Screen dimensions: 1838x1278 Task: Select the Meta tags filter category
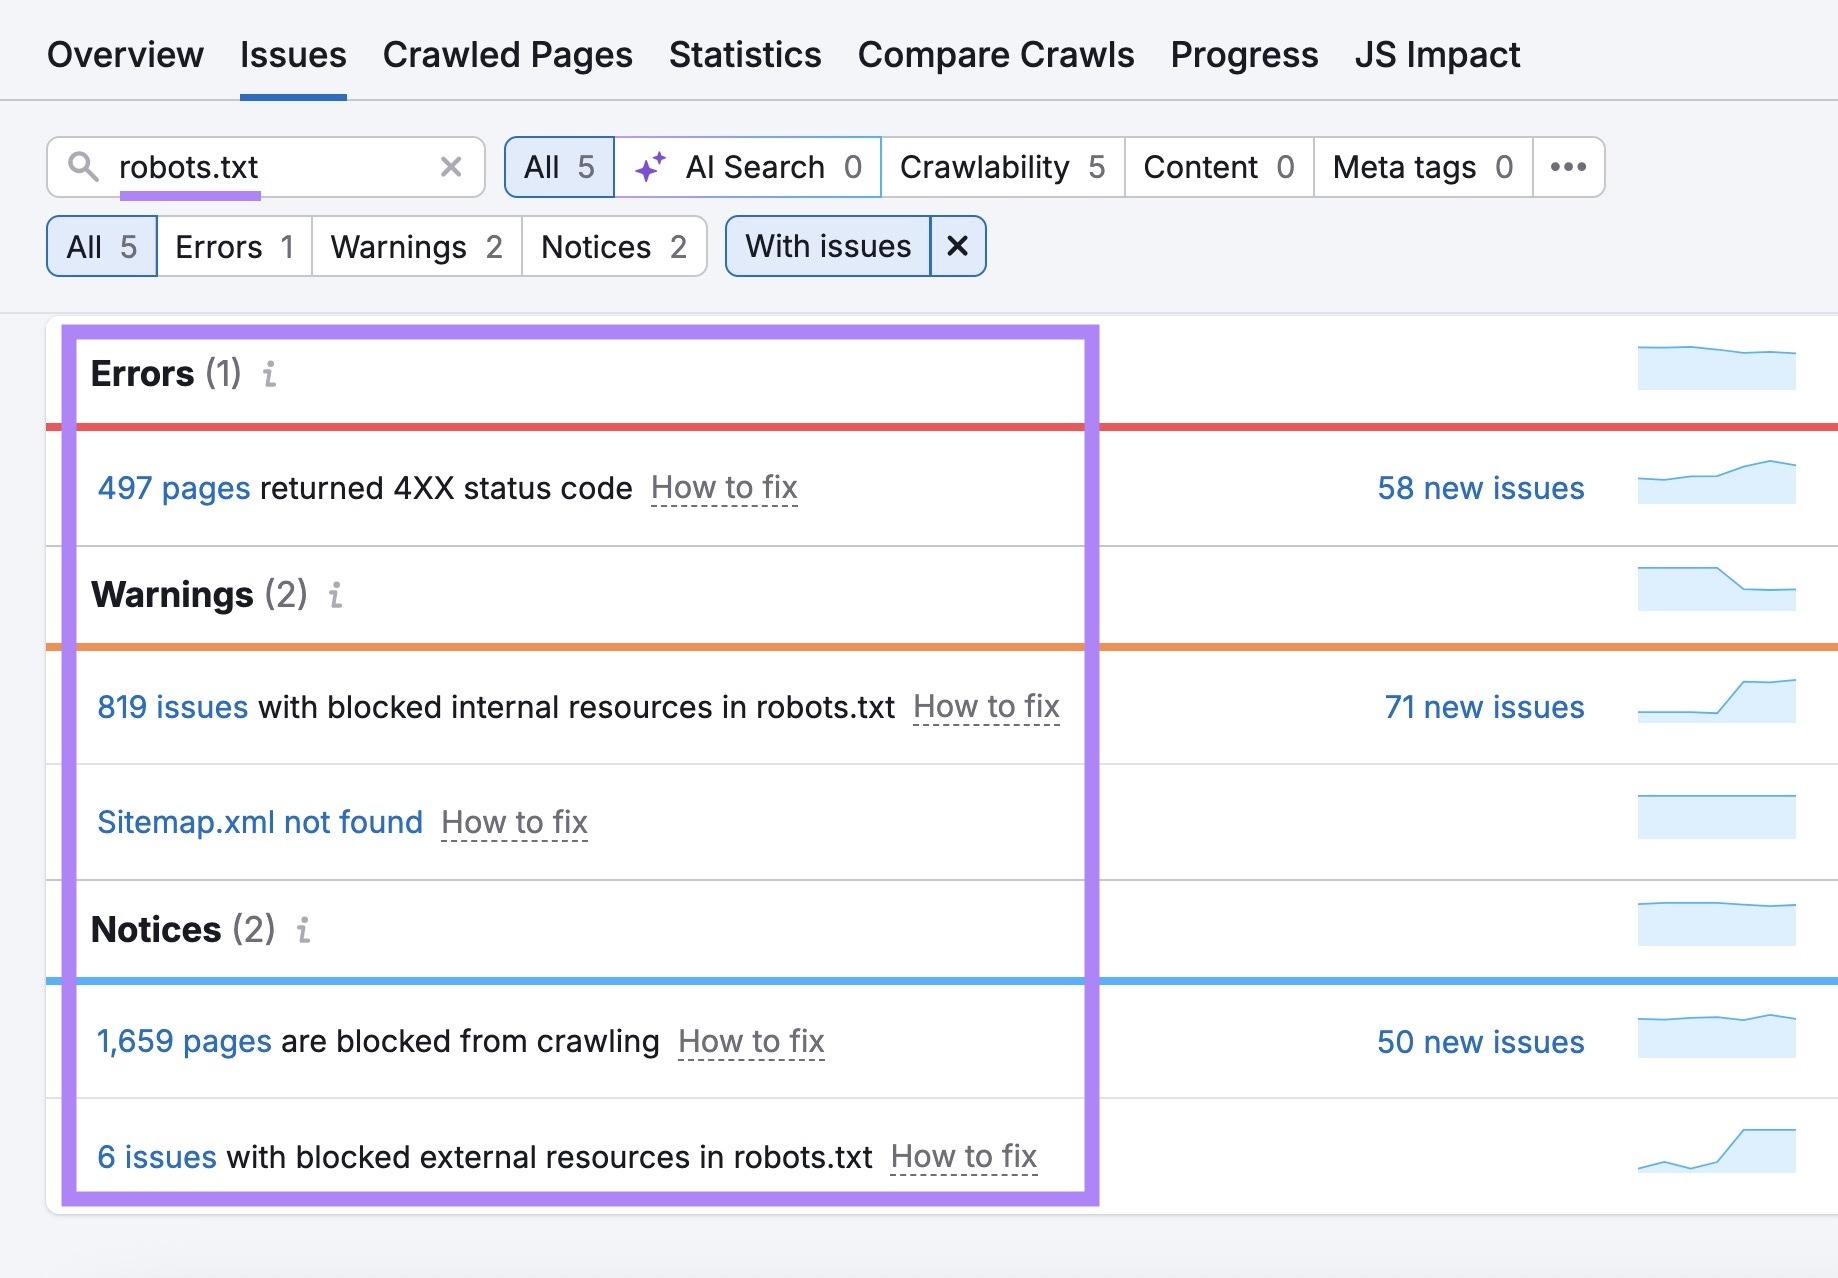1420,167
